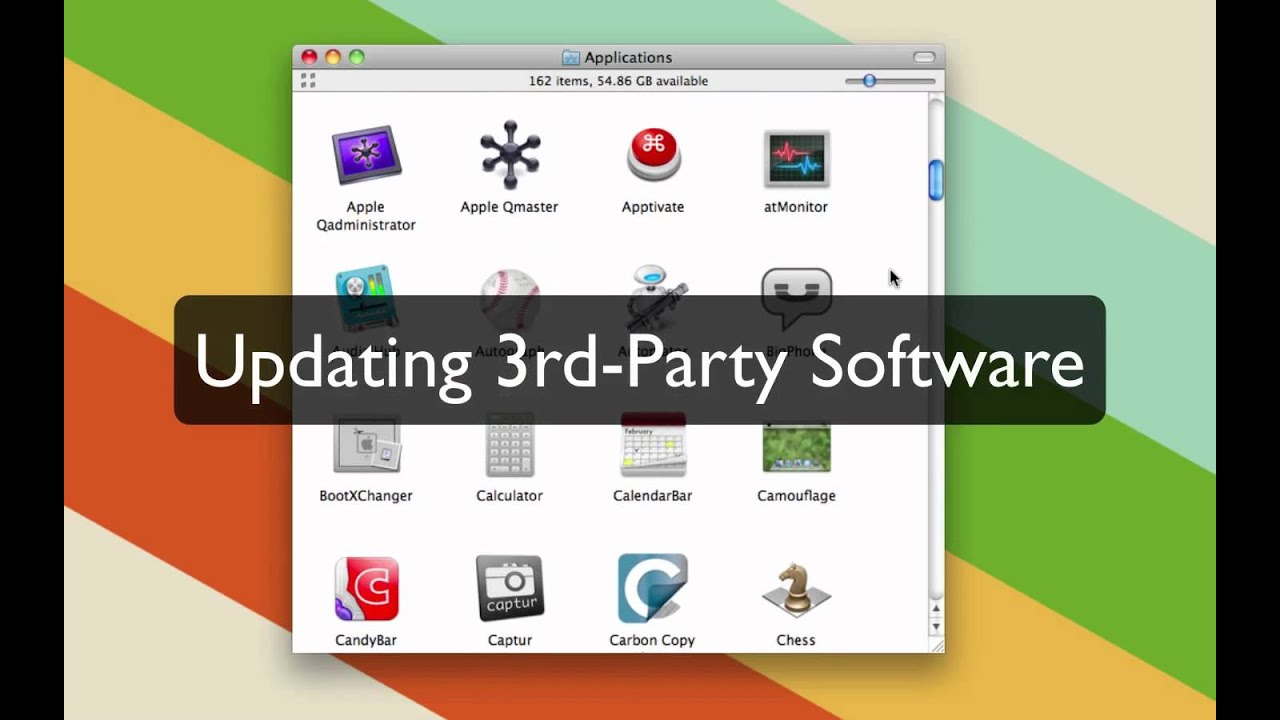Image resolution: width=1280 pixels, height=720 pixels.
Task: Open the Apple Qadministrator app icon
Action: [x=366, y=155]
